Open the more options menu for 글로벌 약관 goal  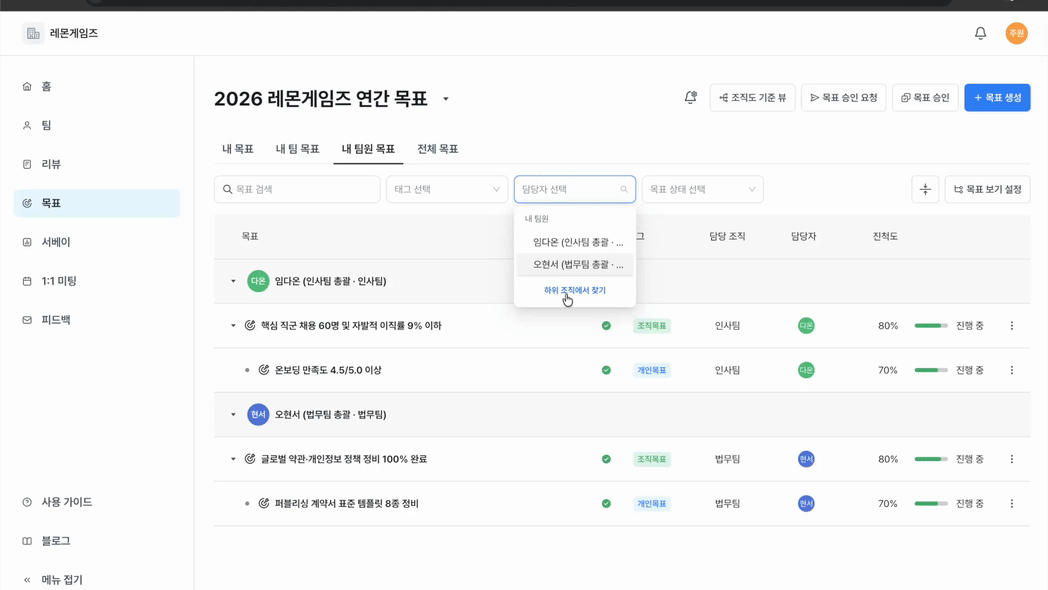pos(1011,459)
